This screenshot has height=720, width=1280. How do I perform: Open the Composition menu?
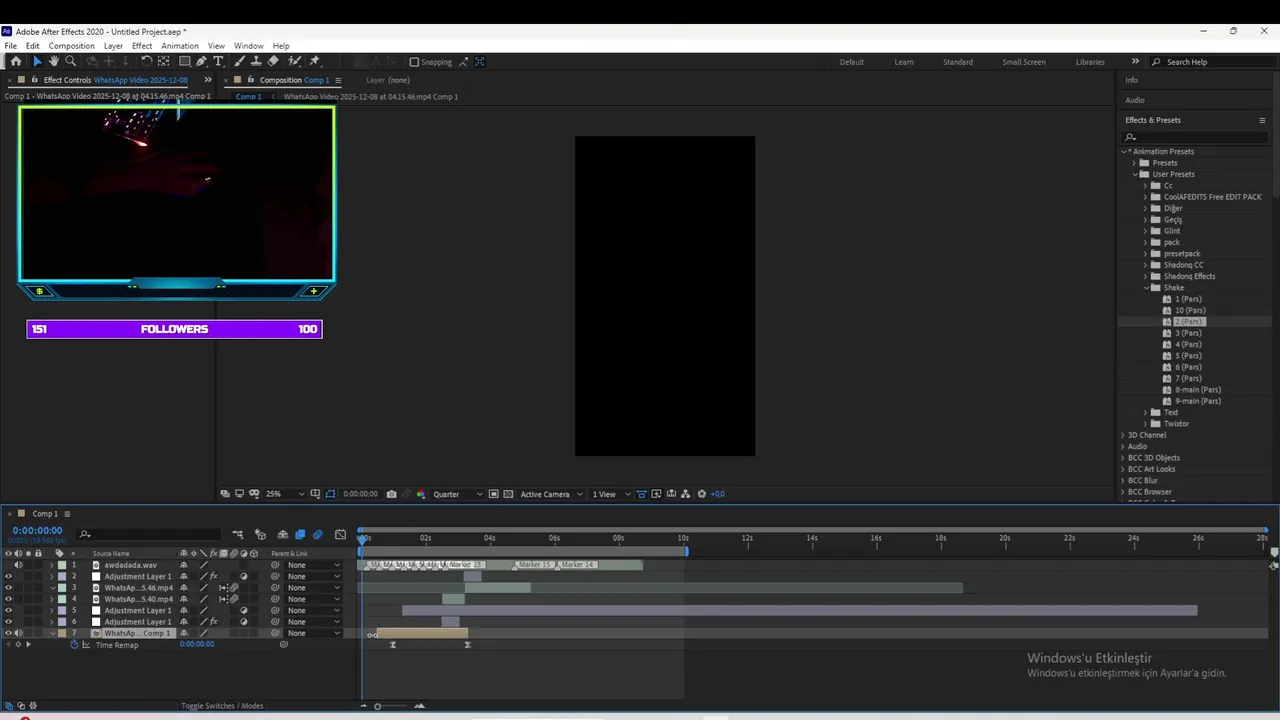71,46
